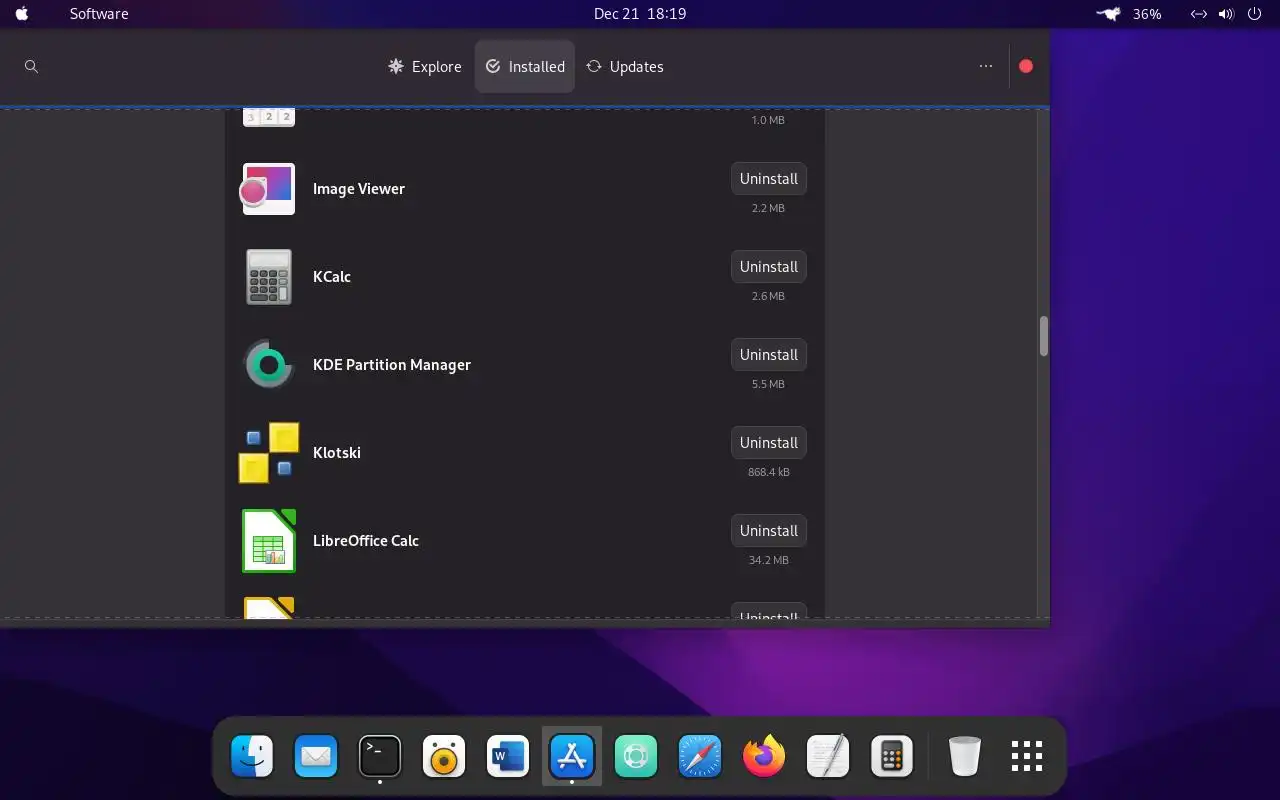Open the green lifebuoy Help app in dock
The width and height of the screenshot is (1280, 800).
636,756
